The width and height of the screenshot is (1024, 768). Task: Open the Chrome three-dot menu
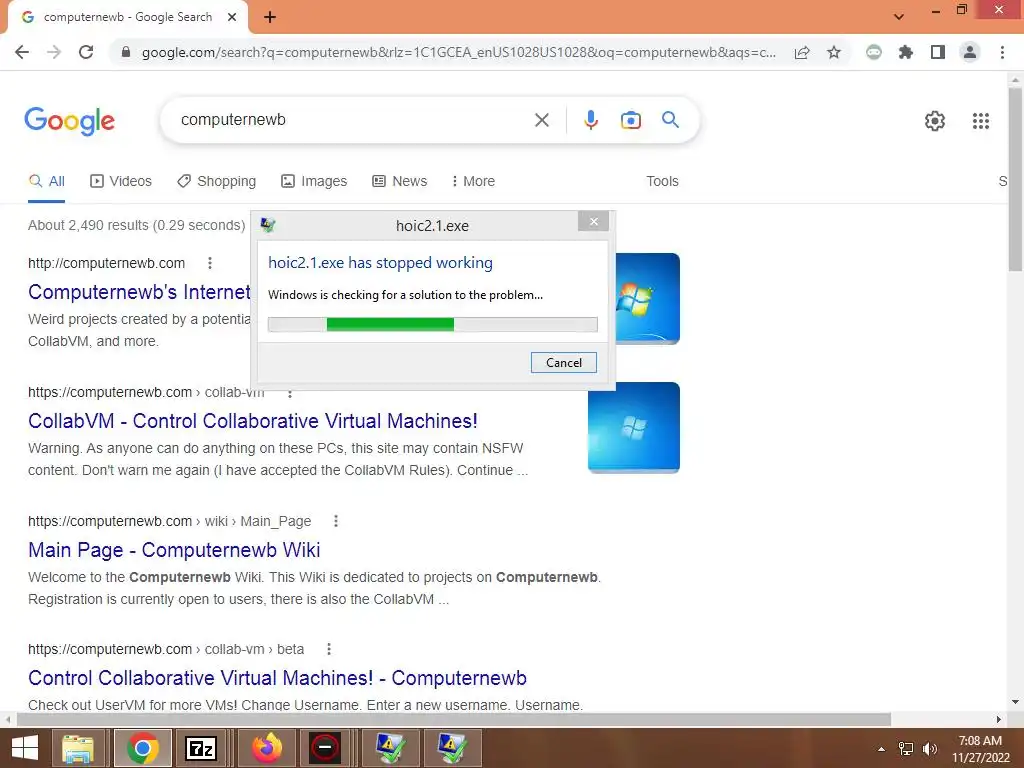pos(1002,52)
